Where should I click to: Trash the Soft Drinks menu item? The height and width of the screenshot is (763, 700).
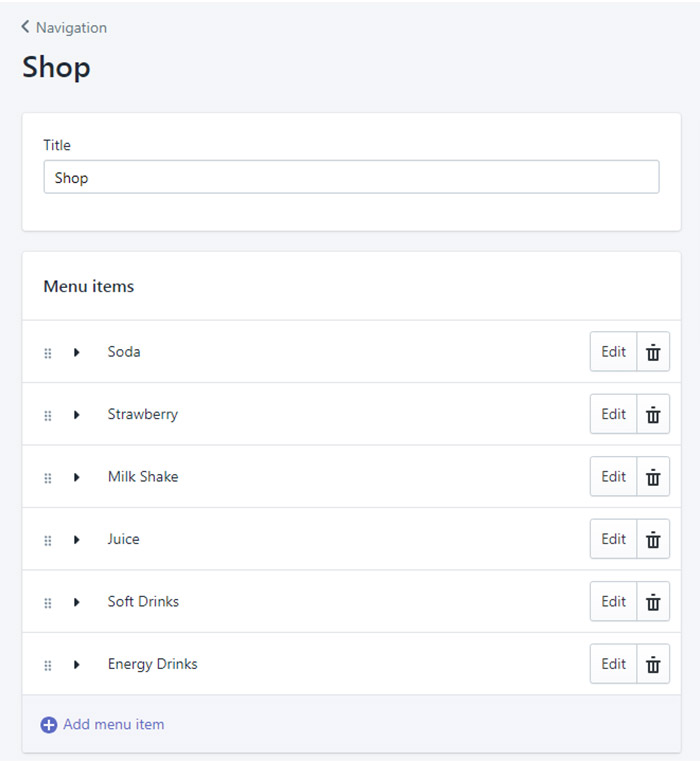(653, 602)
